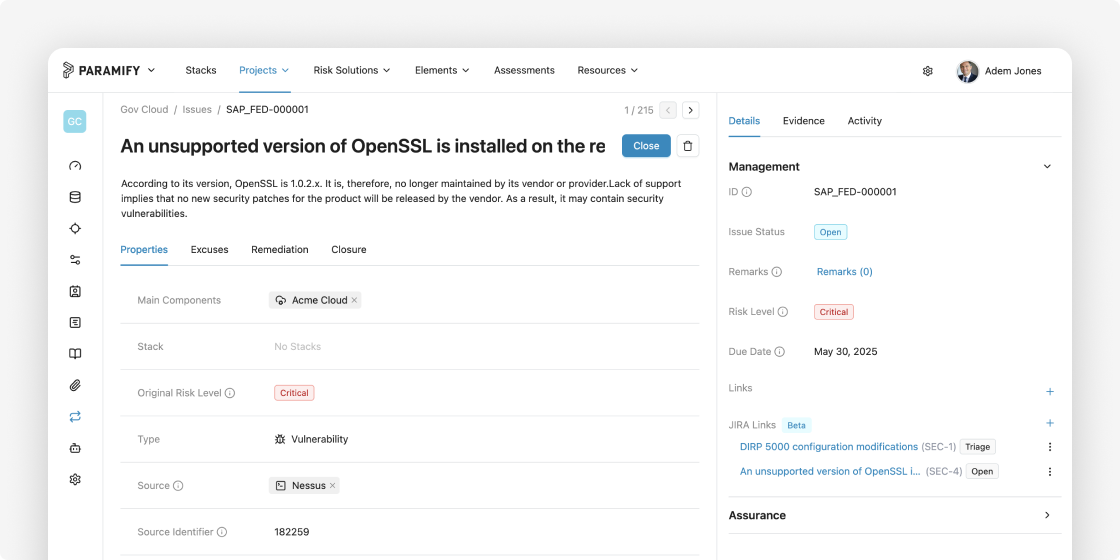This screenshot has height=560, width=1120.
Task: Click the dashboard gauge icon in sidebar
Action: tap(75, 166)
